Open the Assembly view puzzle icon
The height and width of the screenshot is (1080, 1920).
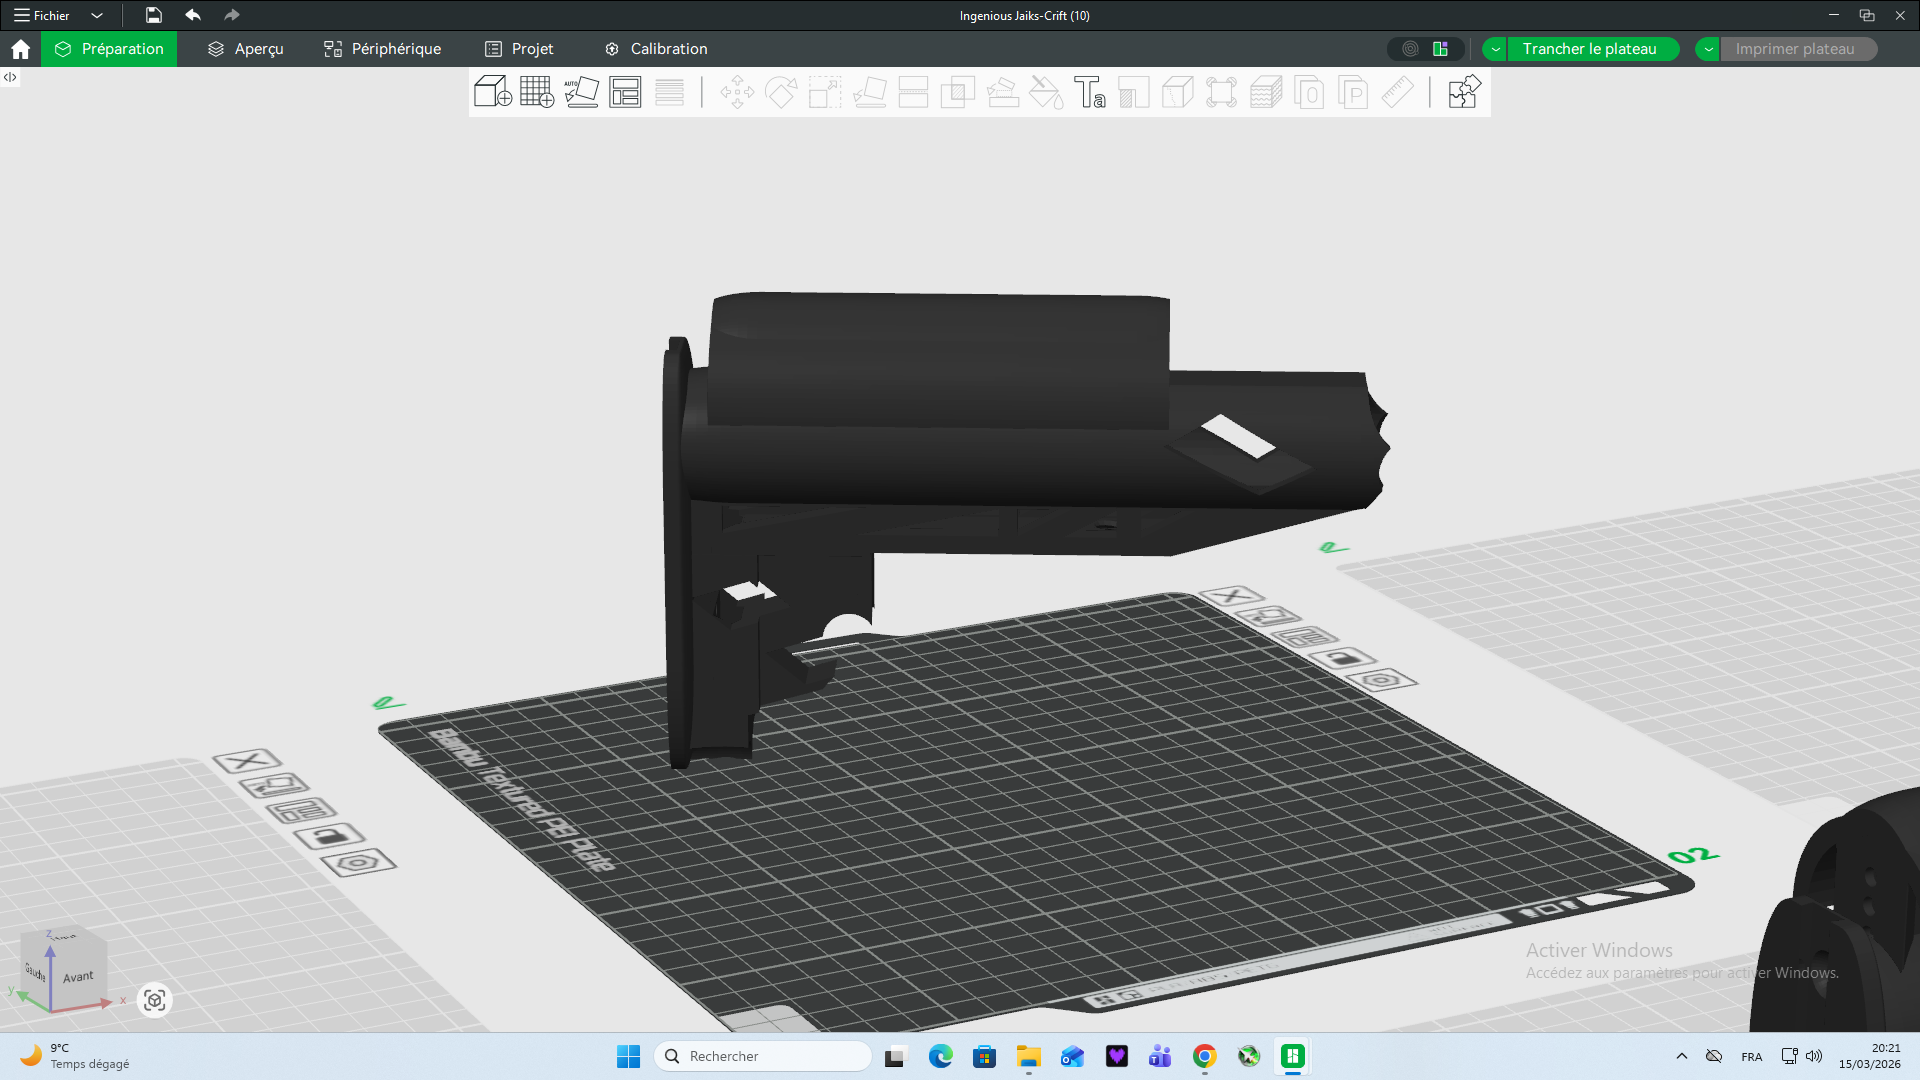pos(1464,92)
